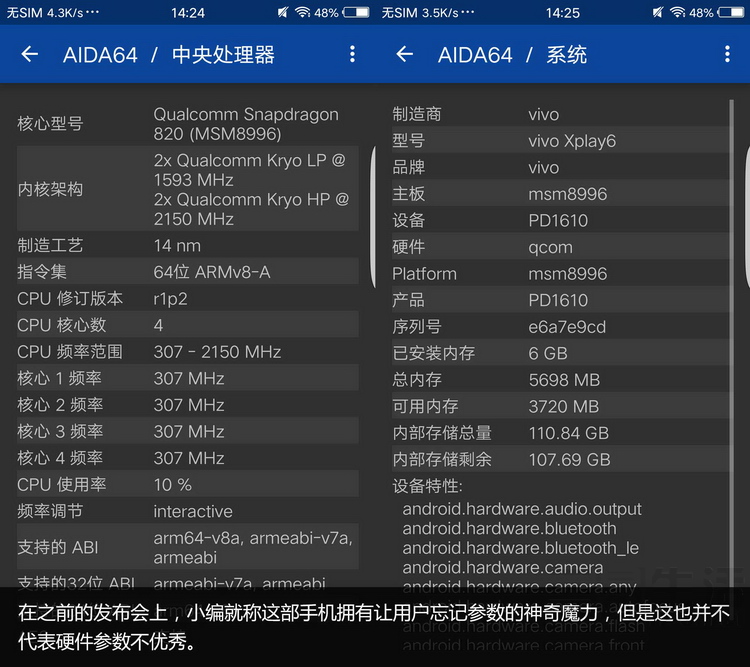Select android.hardware.audio.output entry

point(522,509)
